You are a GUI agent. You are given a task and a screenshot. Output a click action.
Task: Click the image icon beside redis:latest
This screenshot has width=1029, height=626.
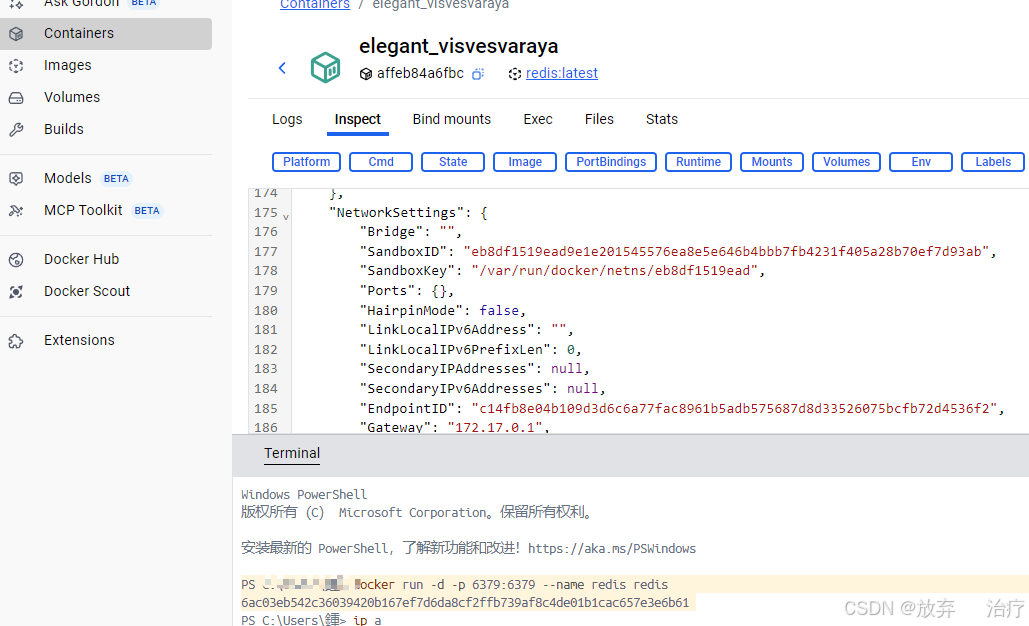pos(514,74)
